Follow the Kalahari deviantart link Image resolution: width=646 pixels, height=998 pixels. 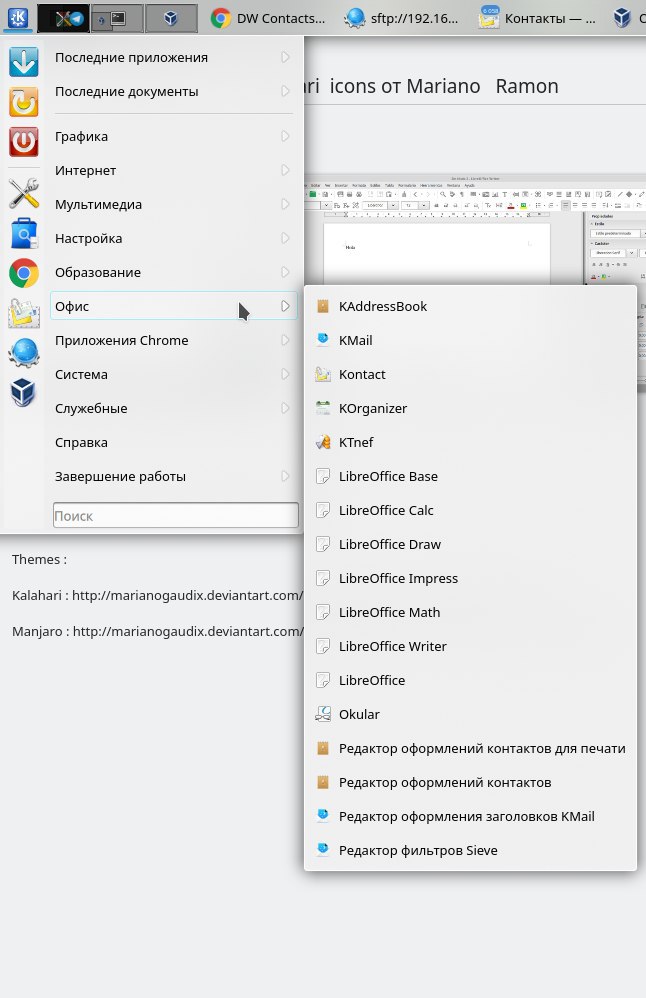188,595
